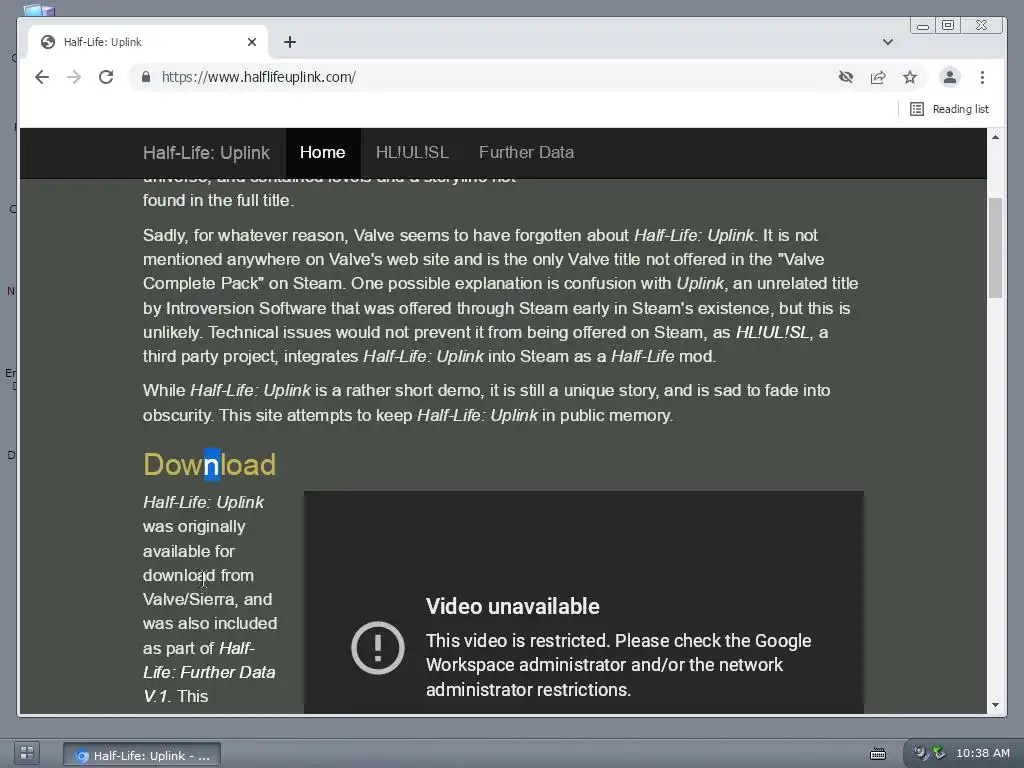Click the 'Sadly, for whatever reason' paragraph
This screenshot has width=1024, height=768.
click(500, 296)
